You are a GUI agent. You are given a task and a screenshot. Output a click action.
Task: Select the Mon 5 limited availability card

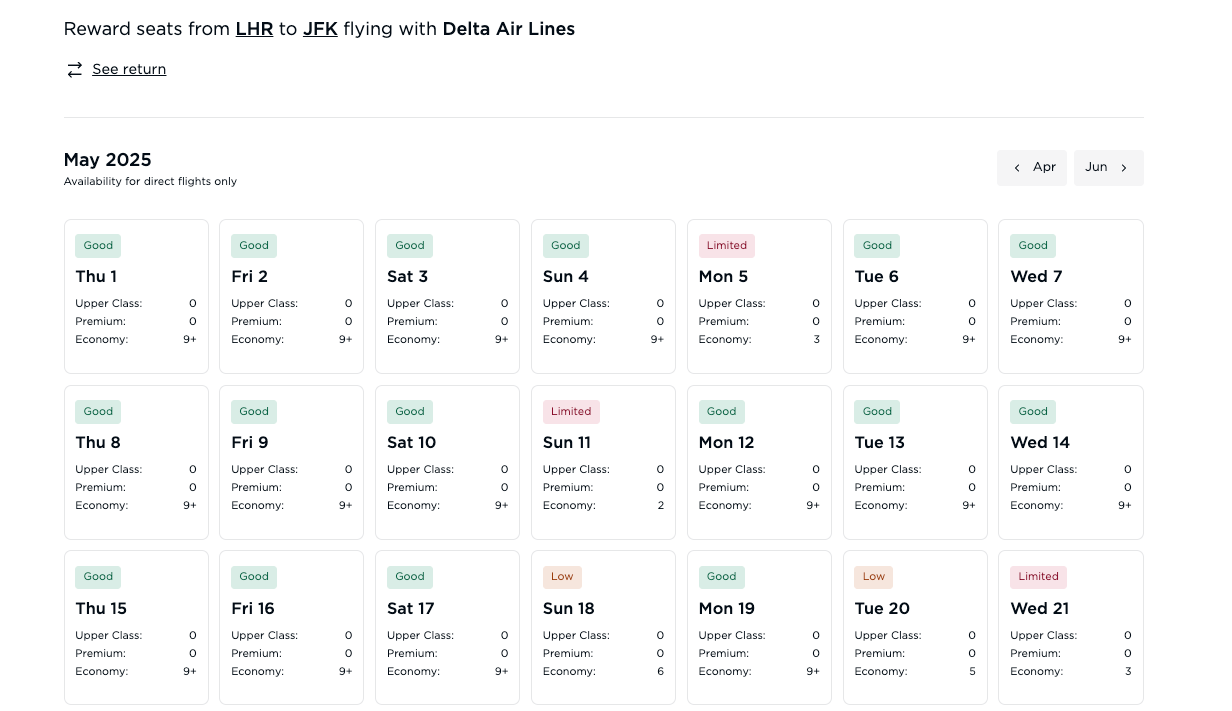coord(759,296)
